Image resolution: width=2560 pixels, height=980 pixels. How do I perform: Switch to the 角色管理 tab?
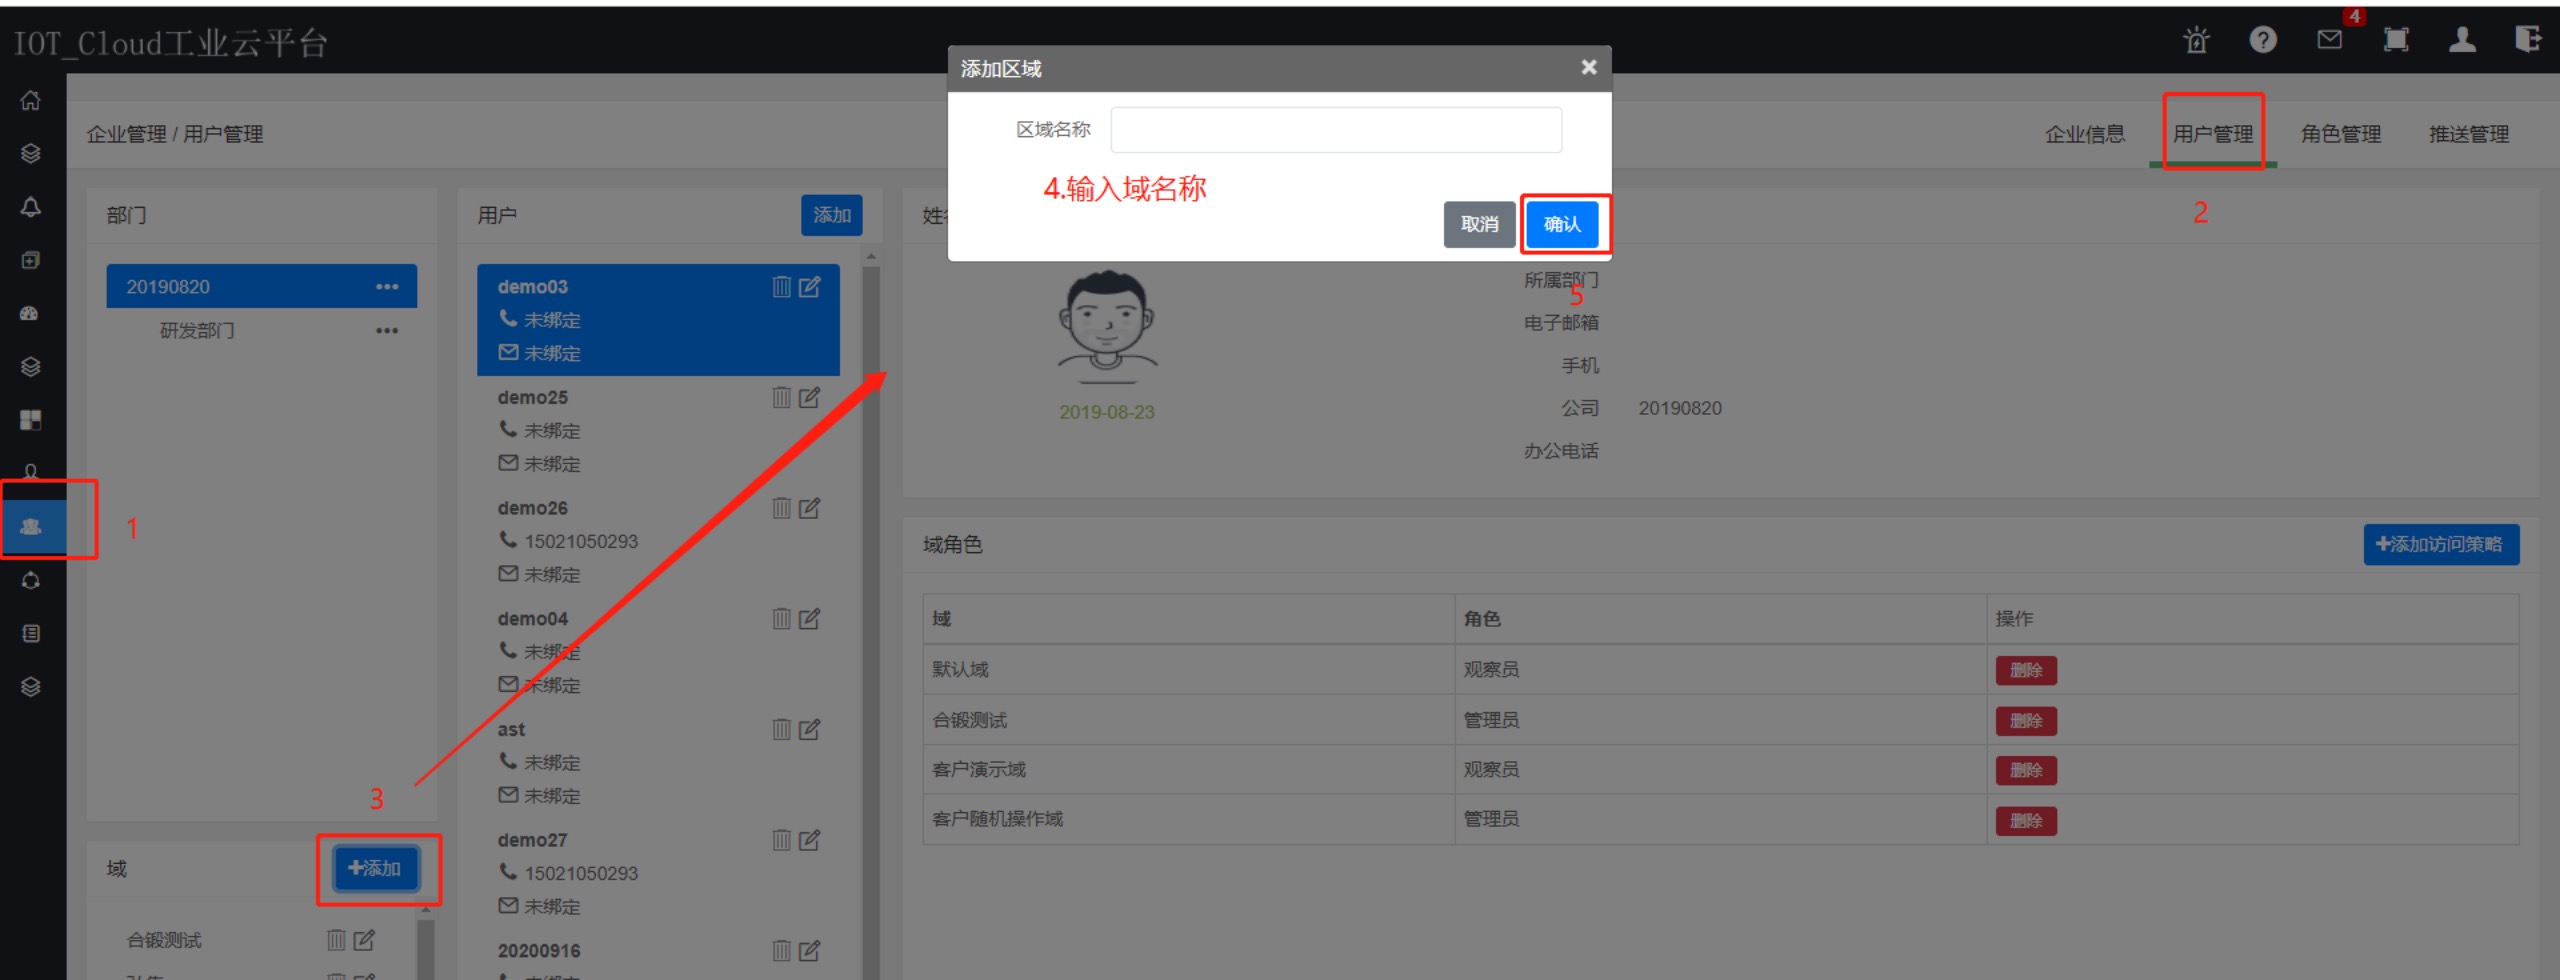click(2340, 134)
